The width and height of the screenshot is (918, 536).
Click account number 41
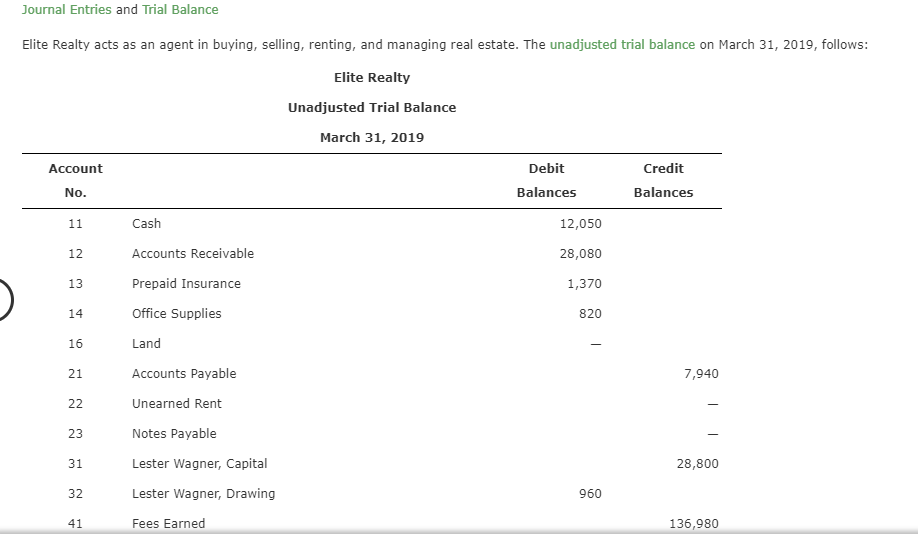[76, 524]
